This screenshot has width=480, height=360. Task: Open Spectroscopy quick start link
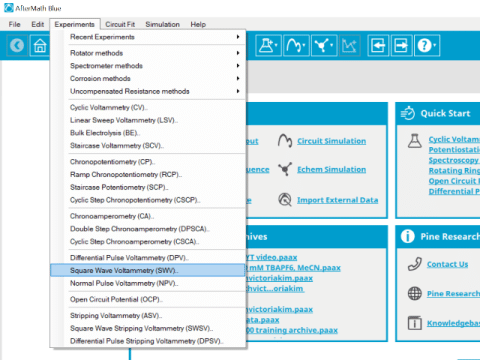point(454,160)
